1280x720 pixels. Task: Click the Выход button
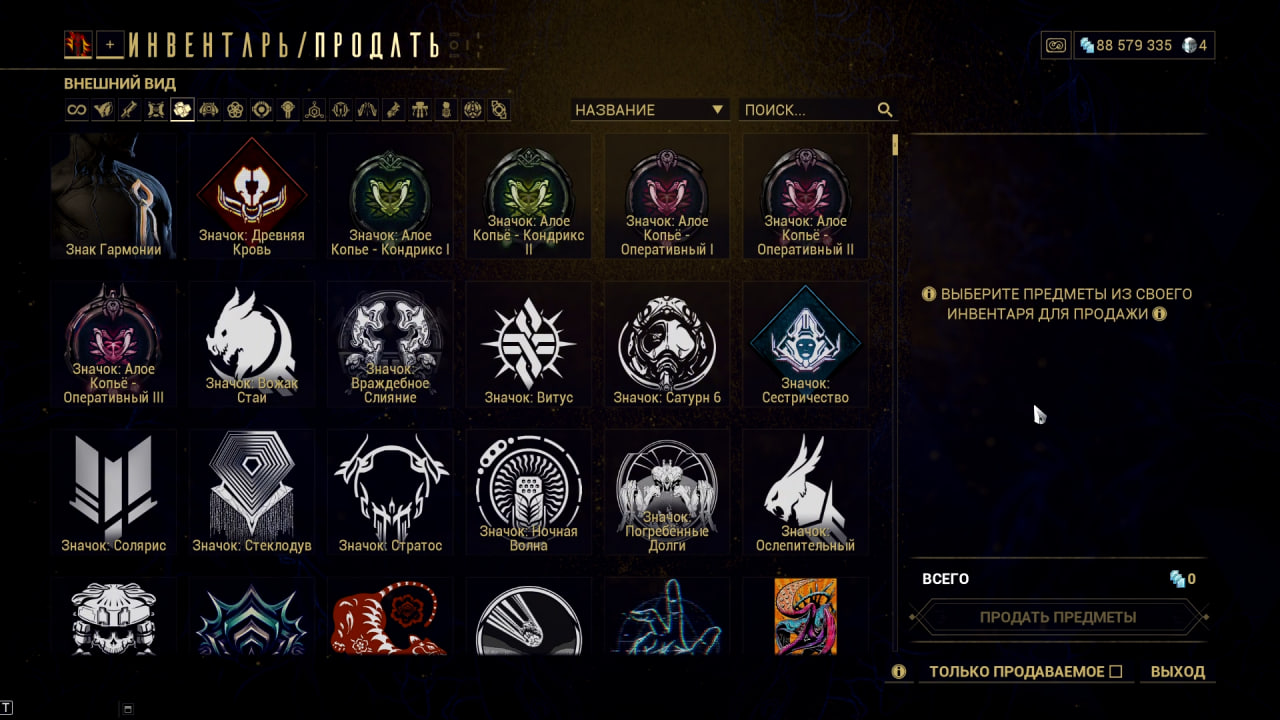(x=1178, y=672)
